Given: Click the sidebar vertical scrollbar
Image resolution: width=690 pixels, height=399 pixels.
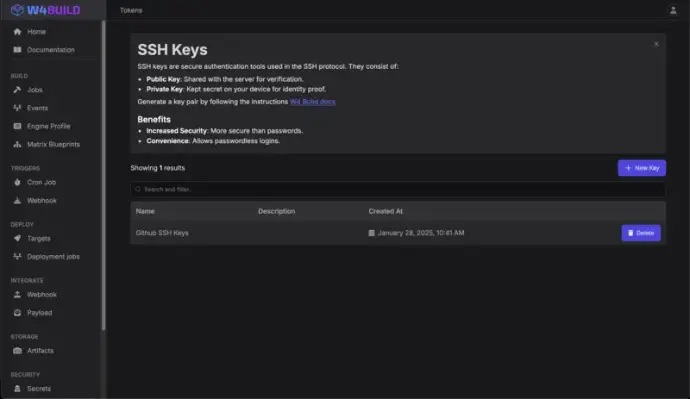Looking at the screenshot, I should 103,176.
